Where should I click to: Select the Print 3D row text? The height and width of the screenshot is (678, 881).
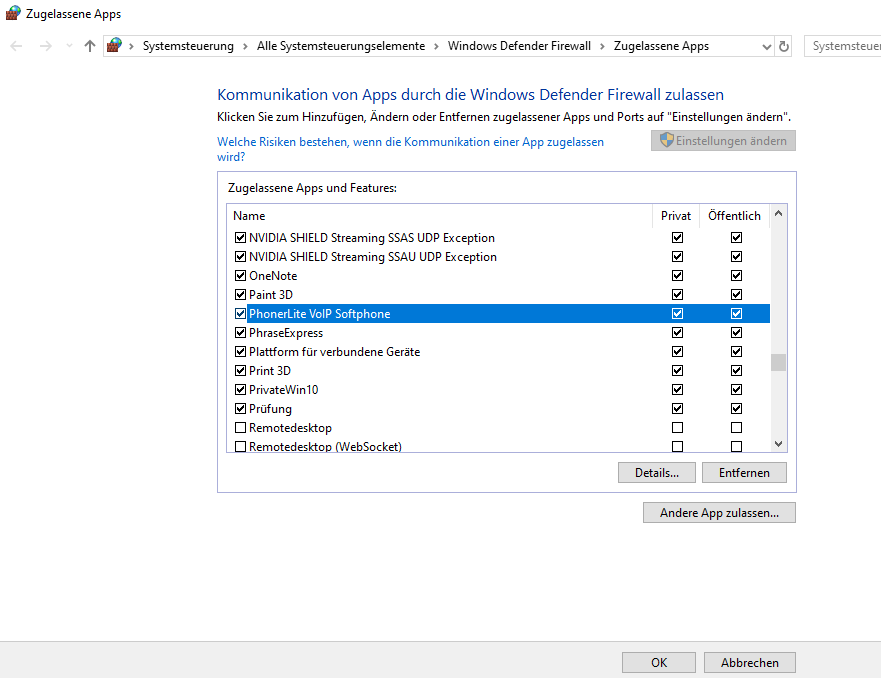pos(270,371)
